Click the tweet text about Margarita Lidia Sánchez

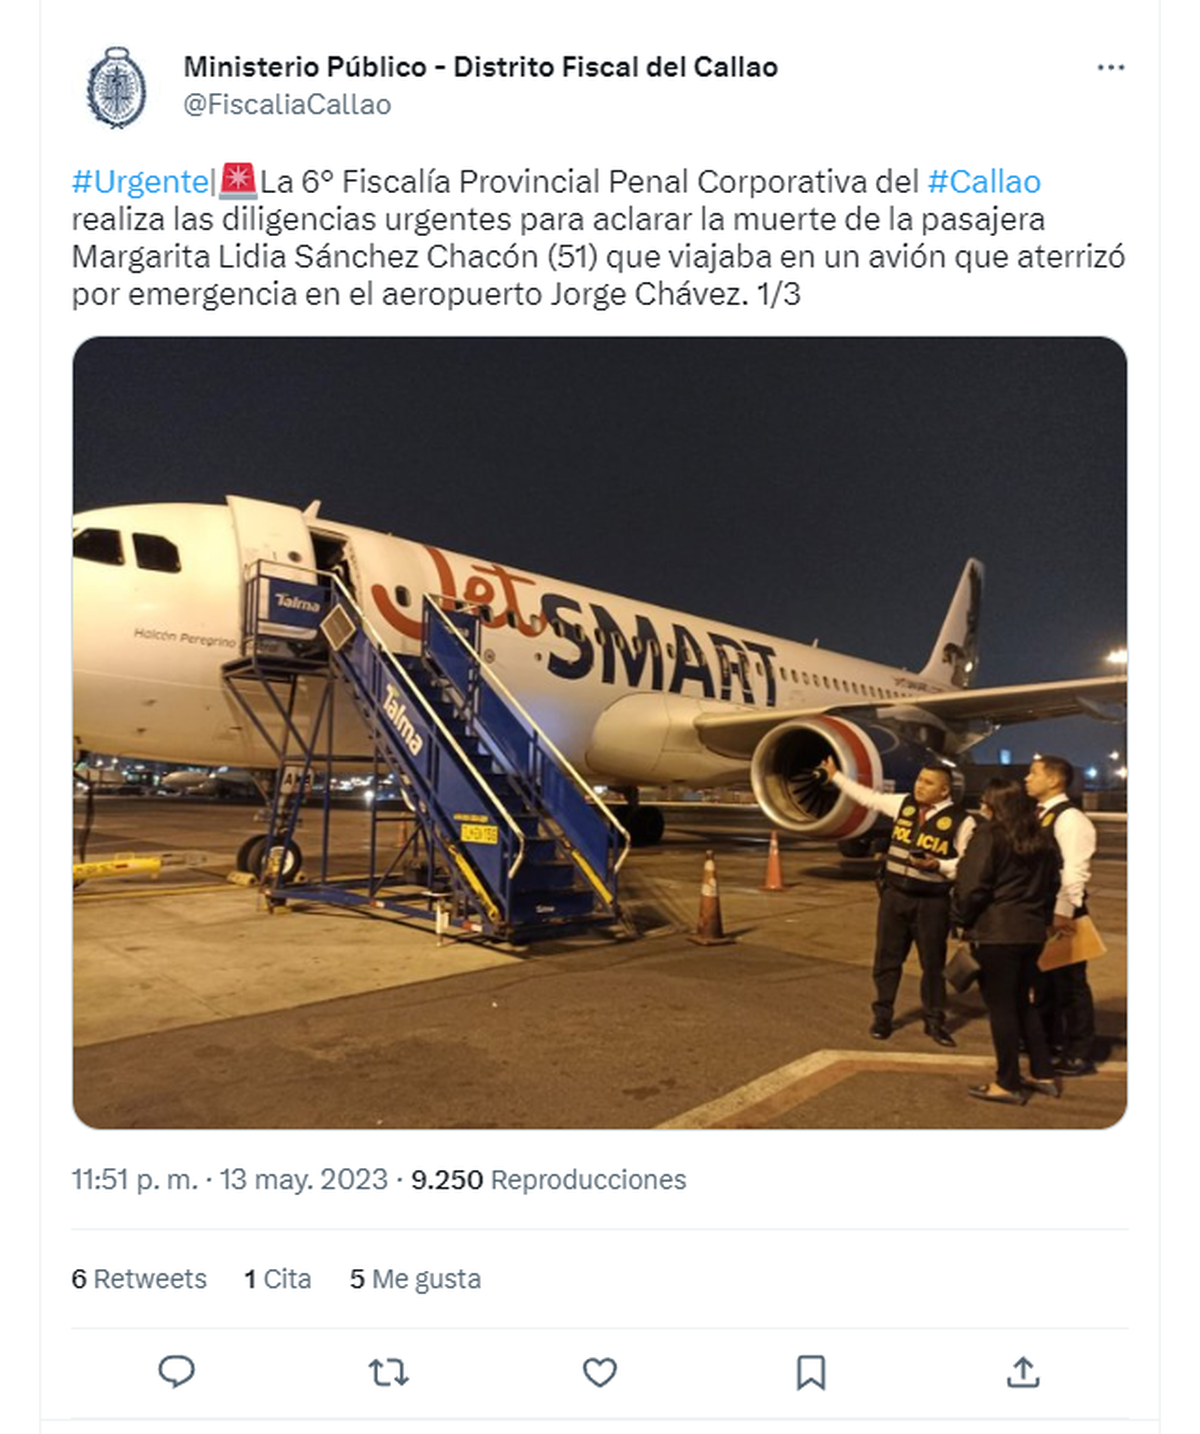(598, 257)
